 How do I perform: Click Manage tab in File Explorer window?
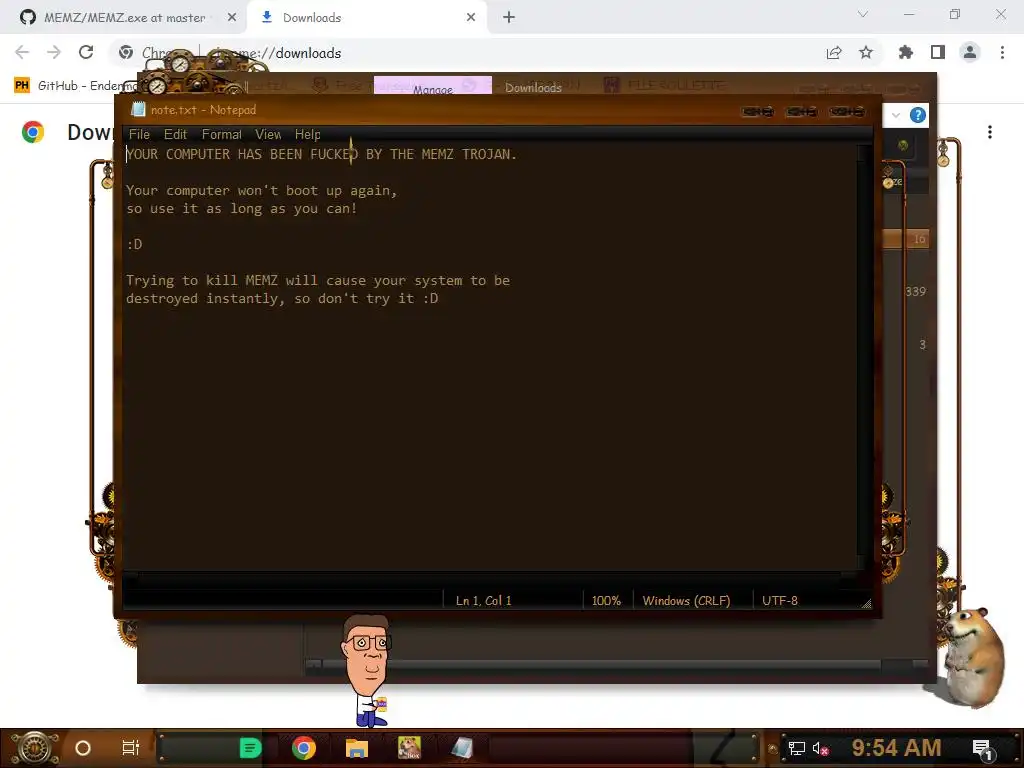pyautogui.click(x=432, y=86)
